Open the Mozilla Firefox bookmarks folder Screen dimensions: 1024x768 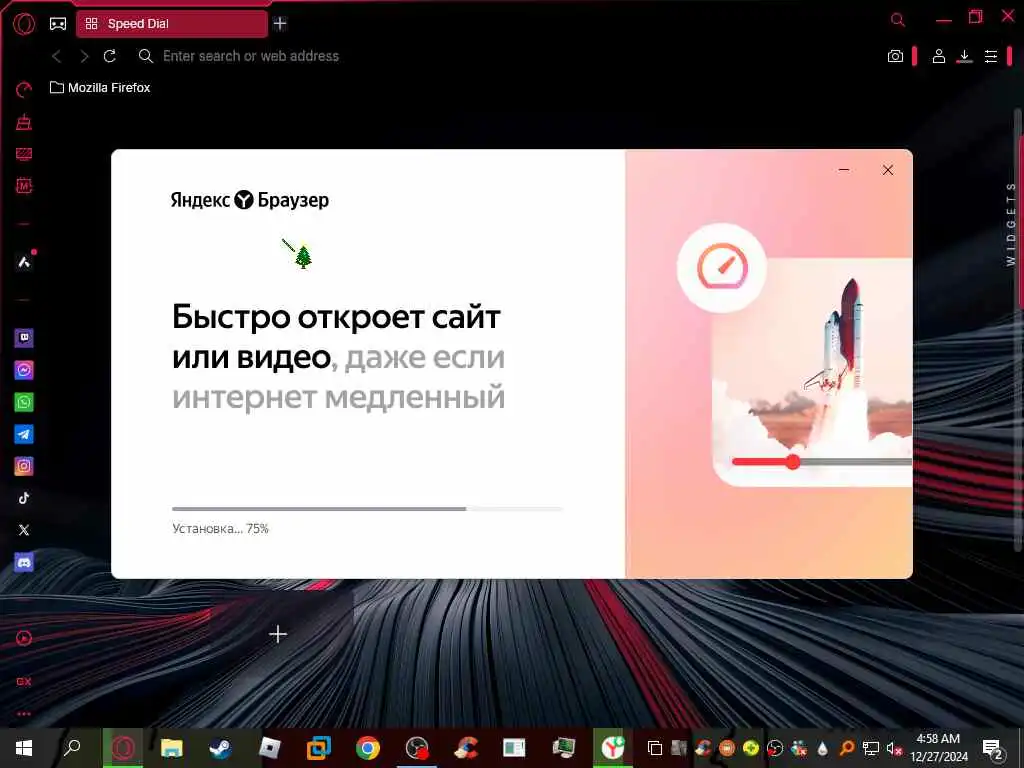point(100,88)
